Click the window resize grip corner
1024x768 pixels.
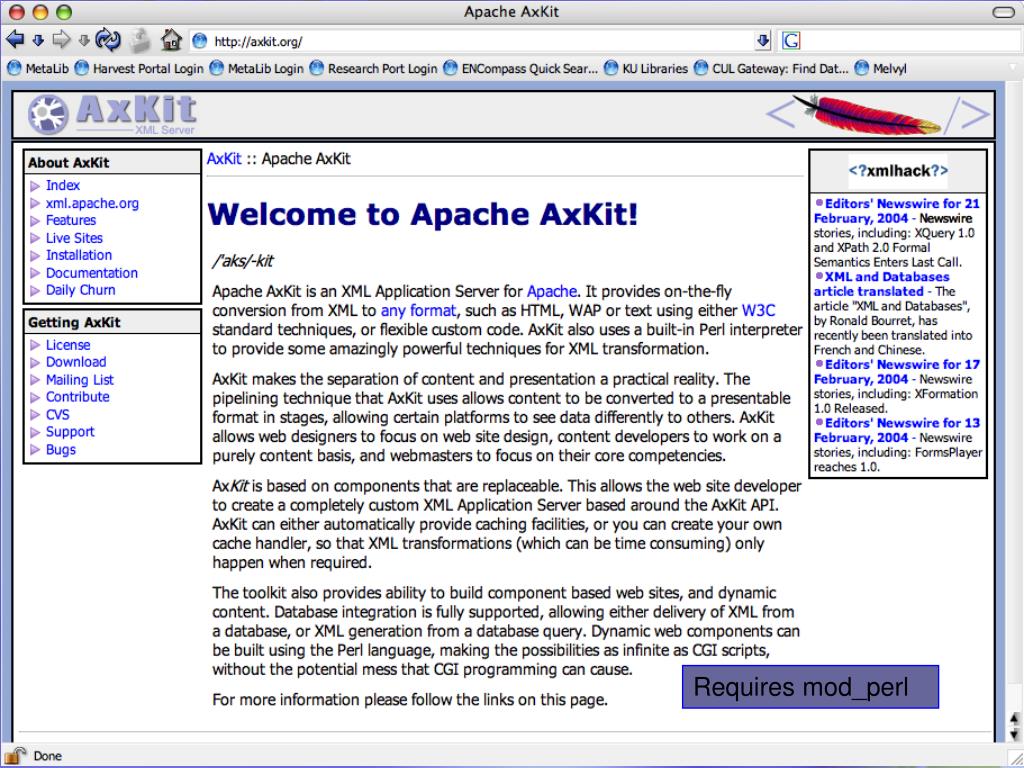(x=1014, y=758)
